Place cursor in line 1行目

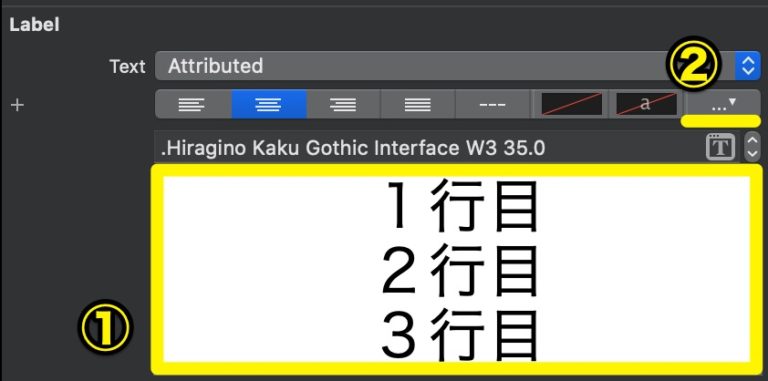point(459,206)
